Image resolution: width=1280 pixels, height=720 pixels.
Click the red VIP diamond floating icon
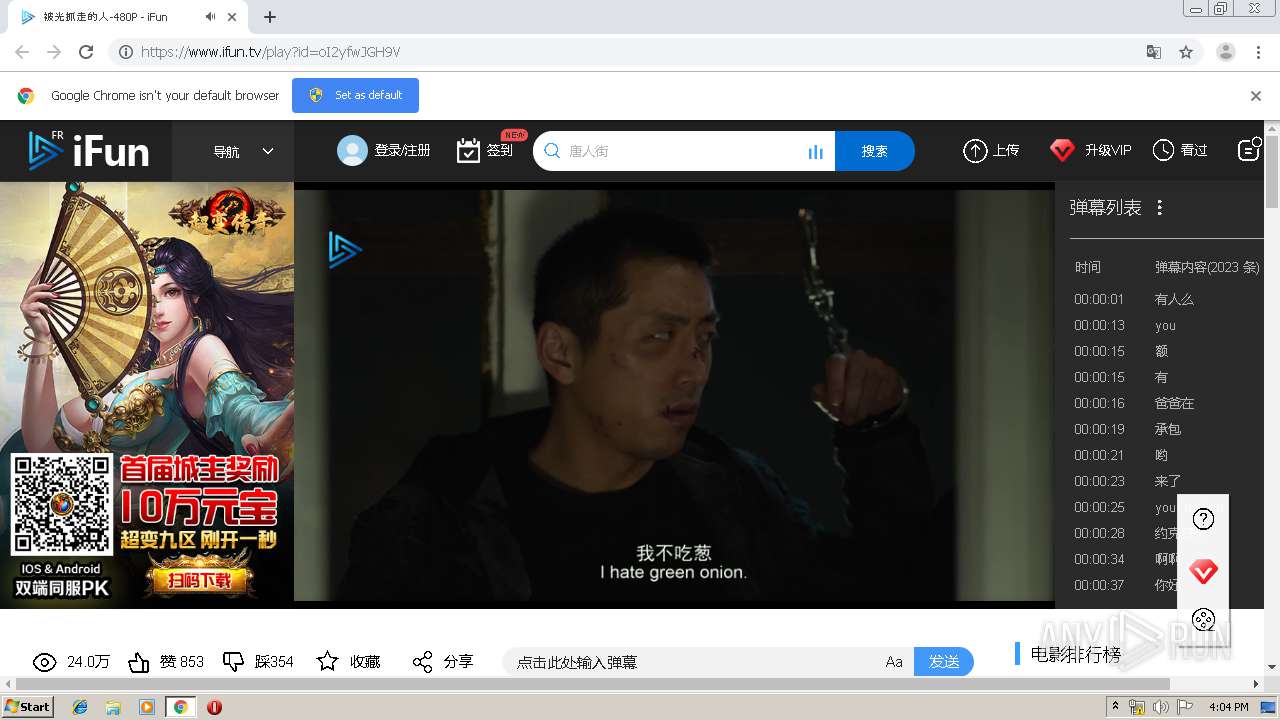coord(1203,572)
